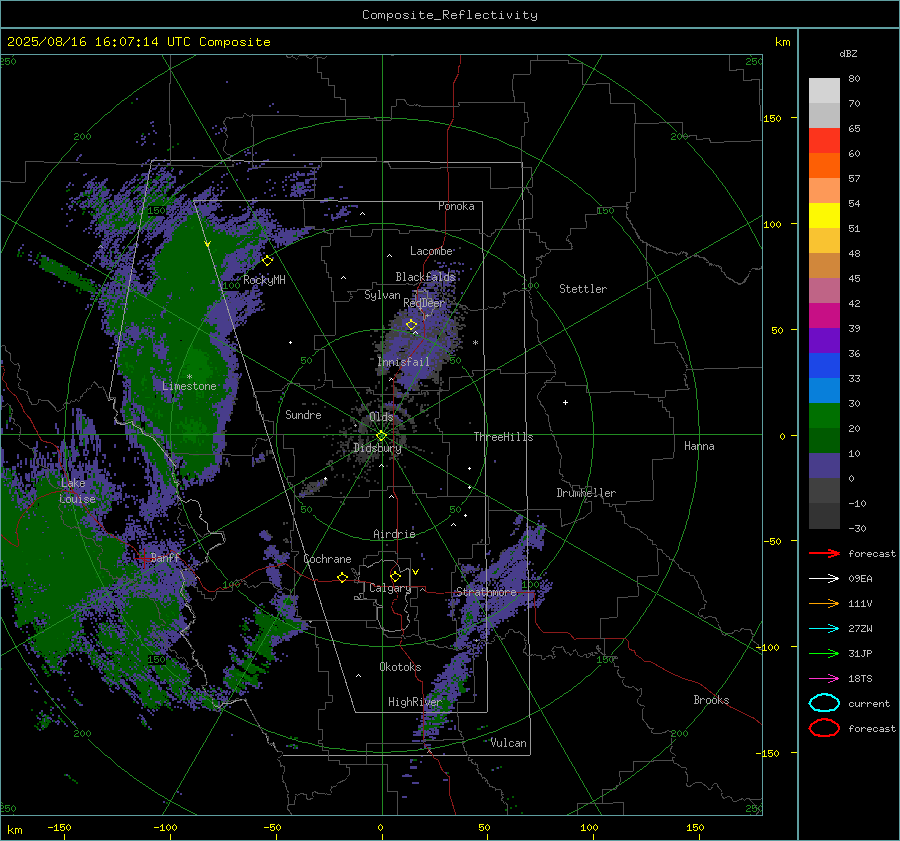Click the Hanna town label
The image size is (900, 841).
click(699, 446)
